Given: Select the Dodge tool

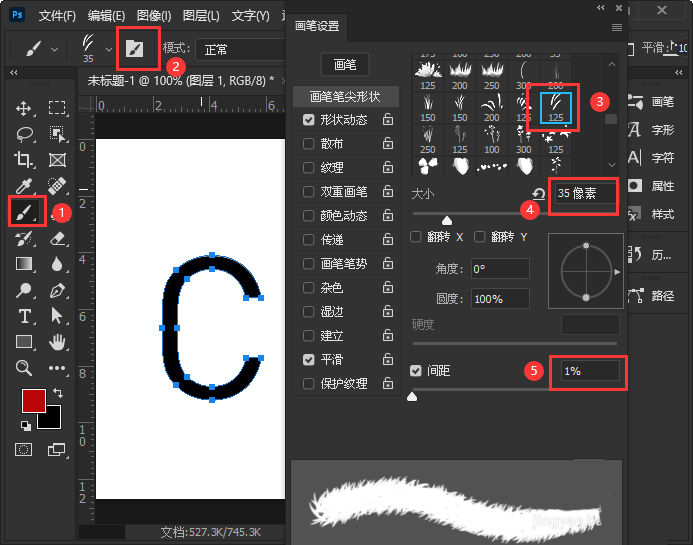Looking at the screenshot, I should pos(23,290).
